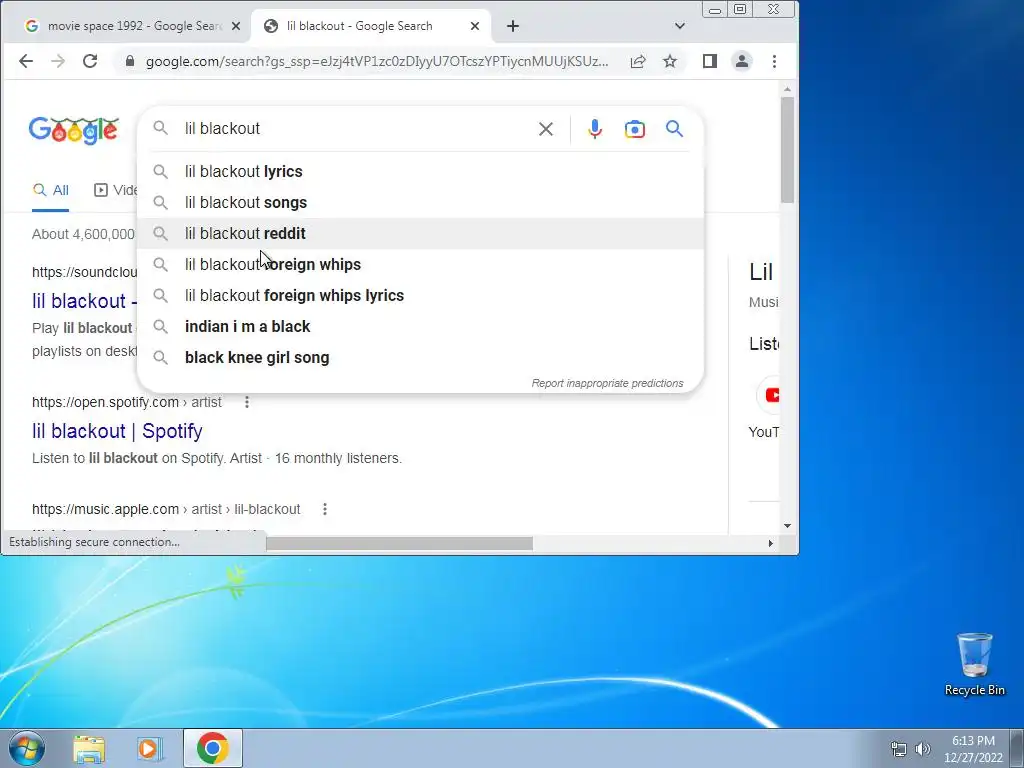Click the music.apple.com result URL
The height and width of the screenshot is (768, 1024).
166,509
